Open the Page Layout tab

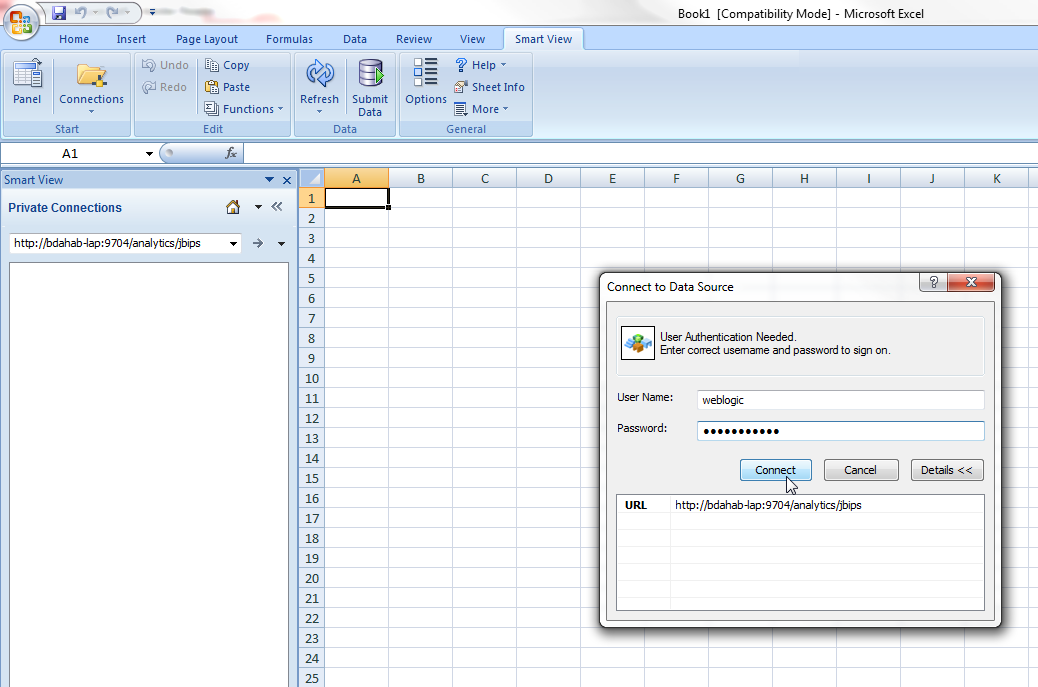[x=207, y=39]
